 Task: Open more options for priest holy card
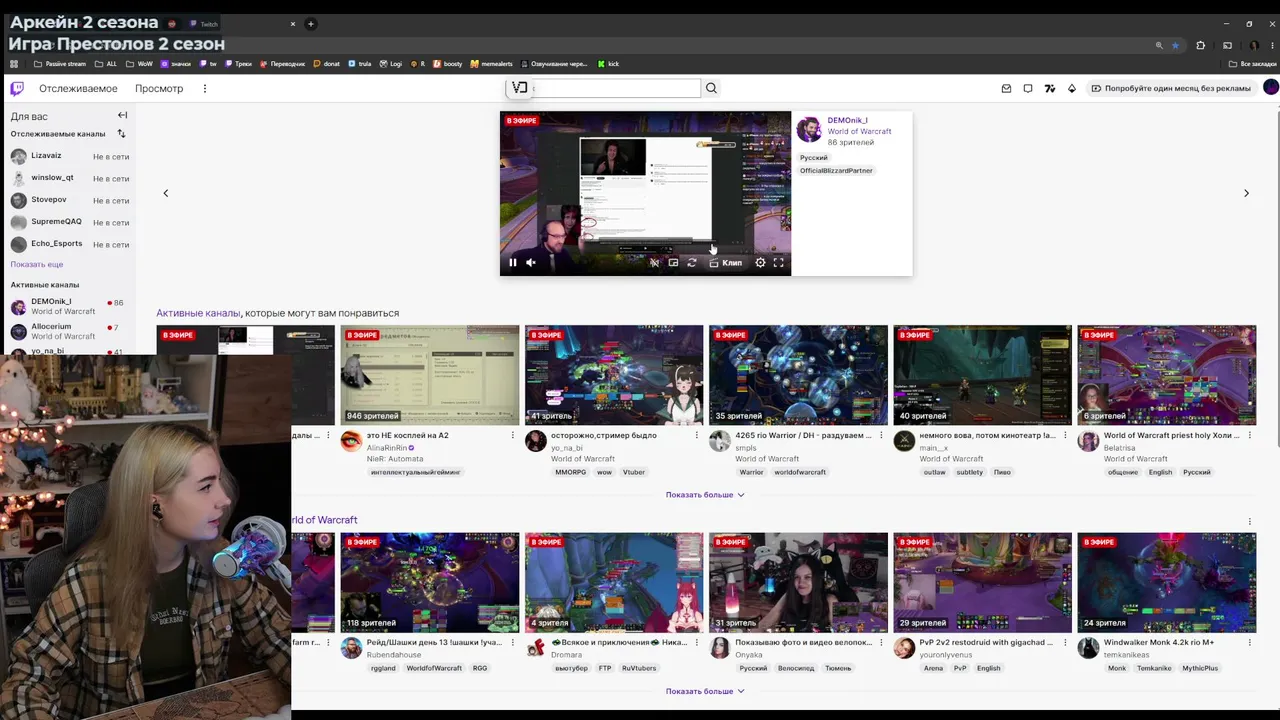click(1249, 435)
